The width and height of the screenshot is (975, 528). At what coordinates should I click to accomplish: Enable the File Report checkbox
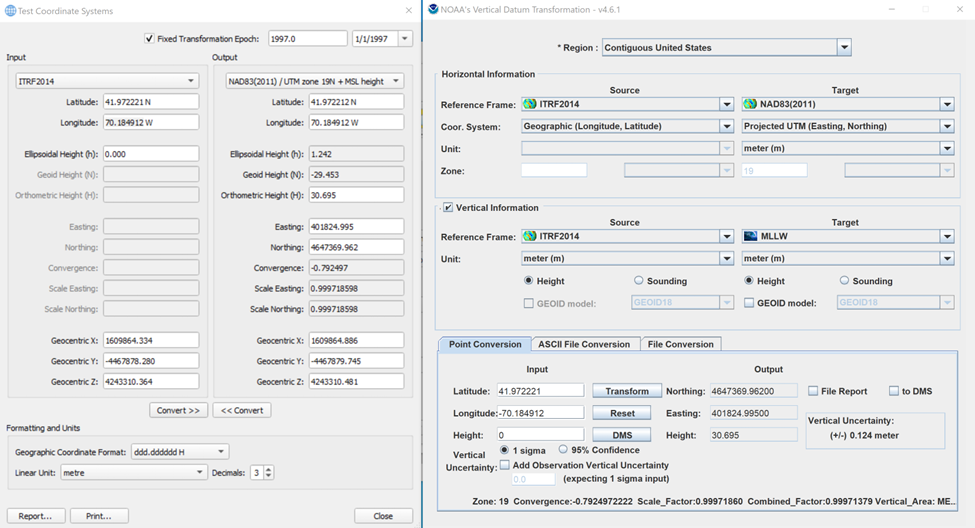[813, 391]
